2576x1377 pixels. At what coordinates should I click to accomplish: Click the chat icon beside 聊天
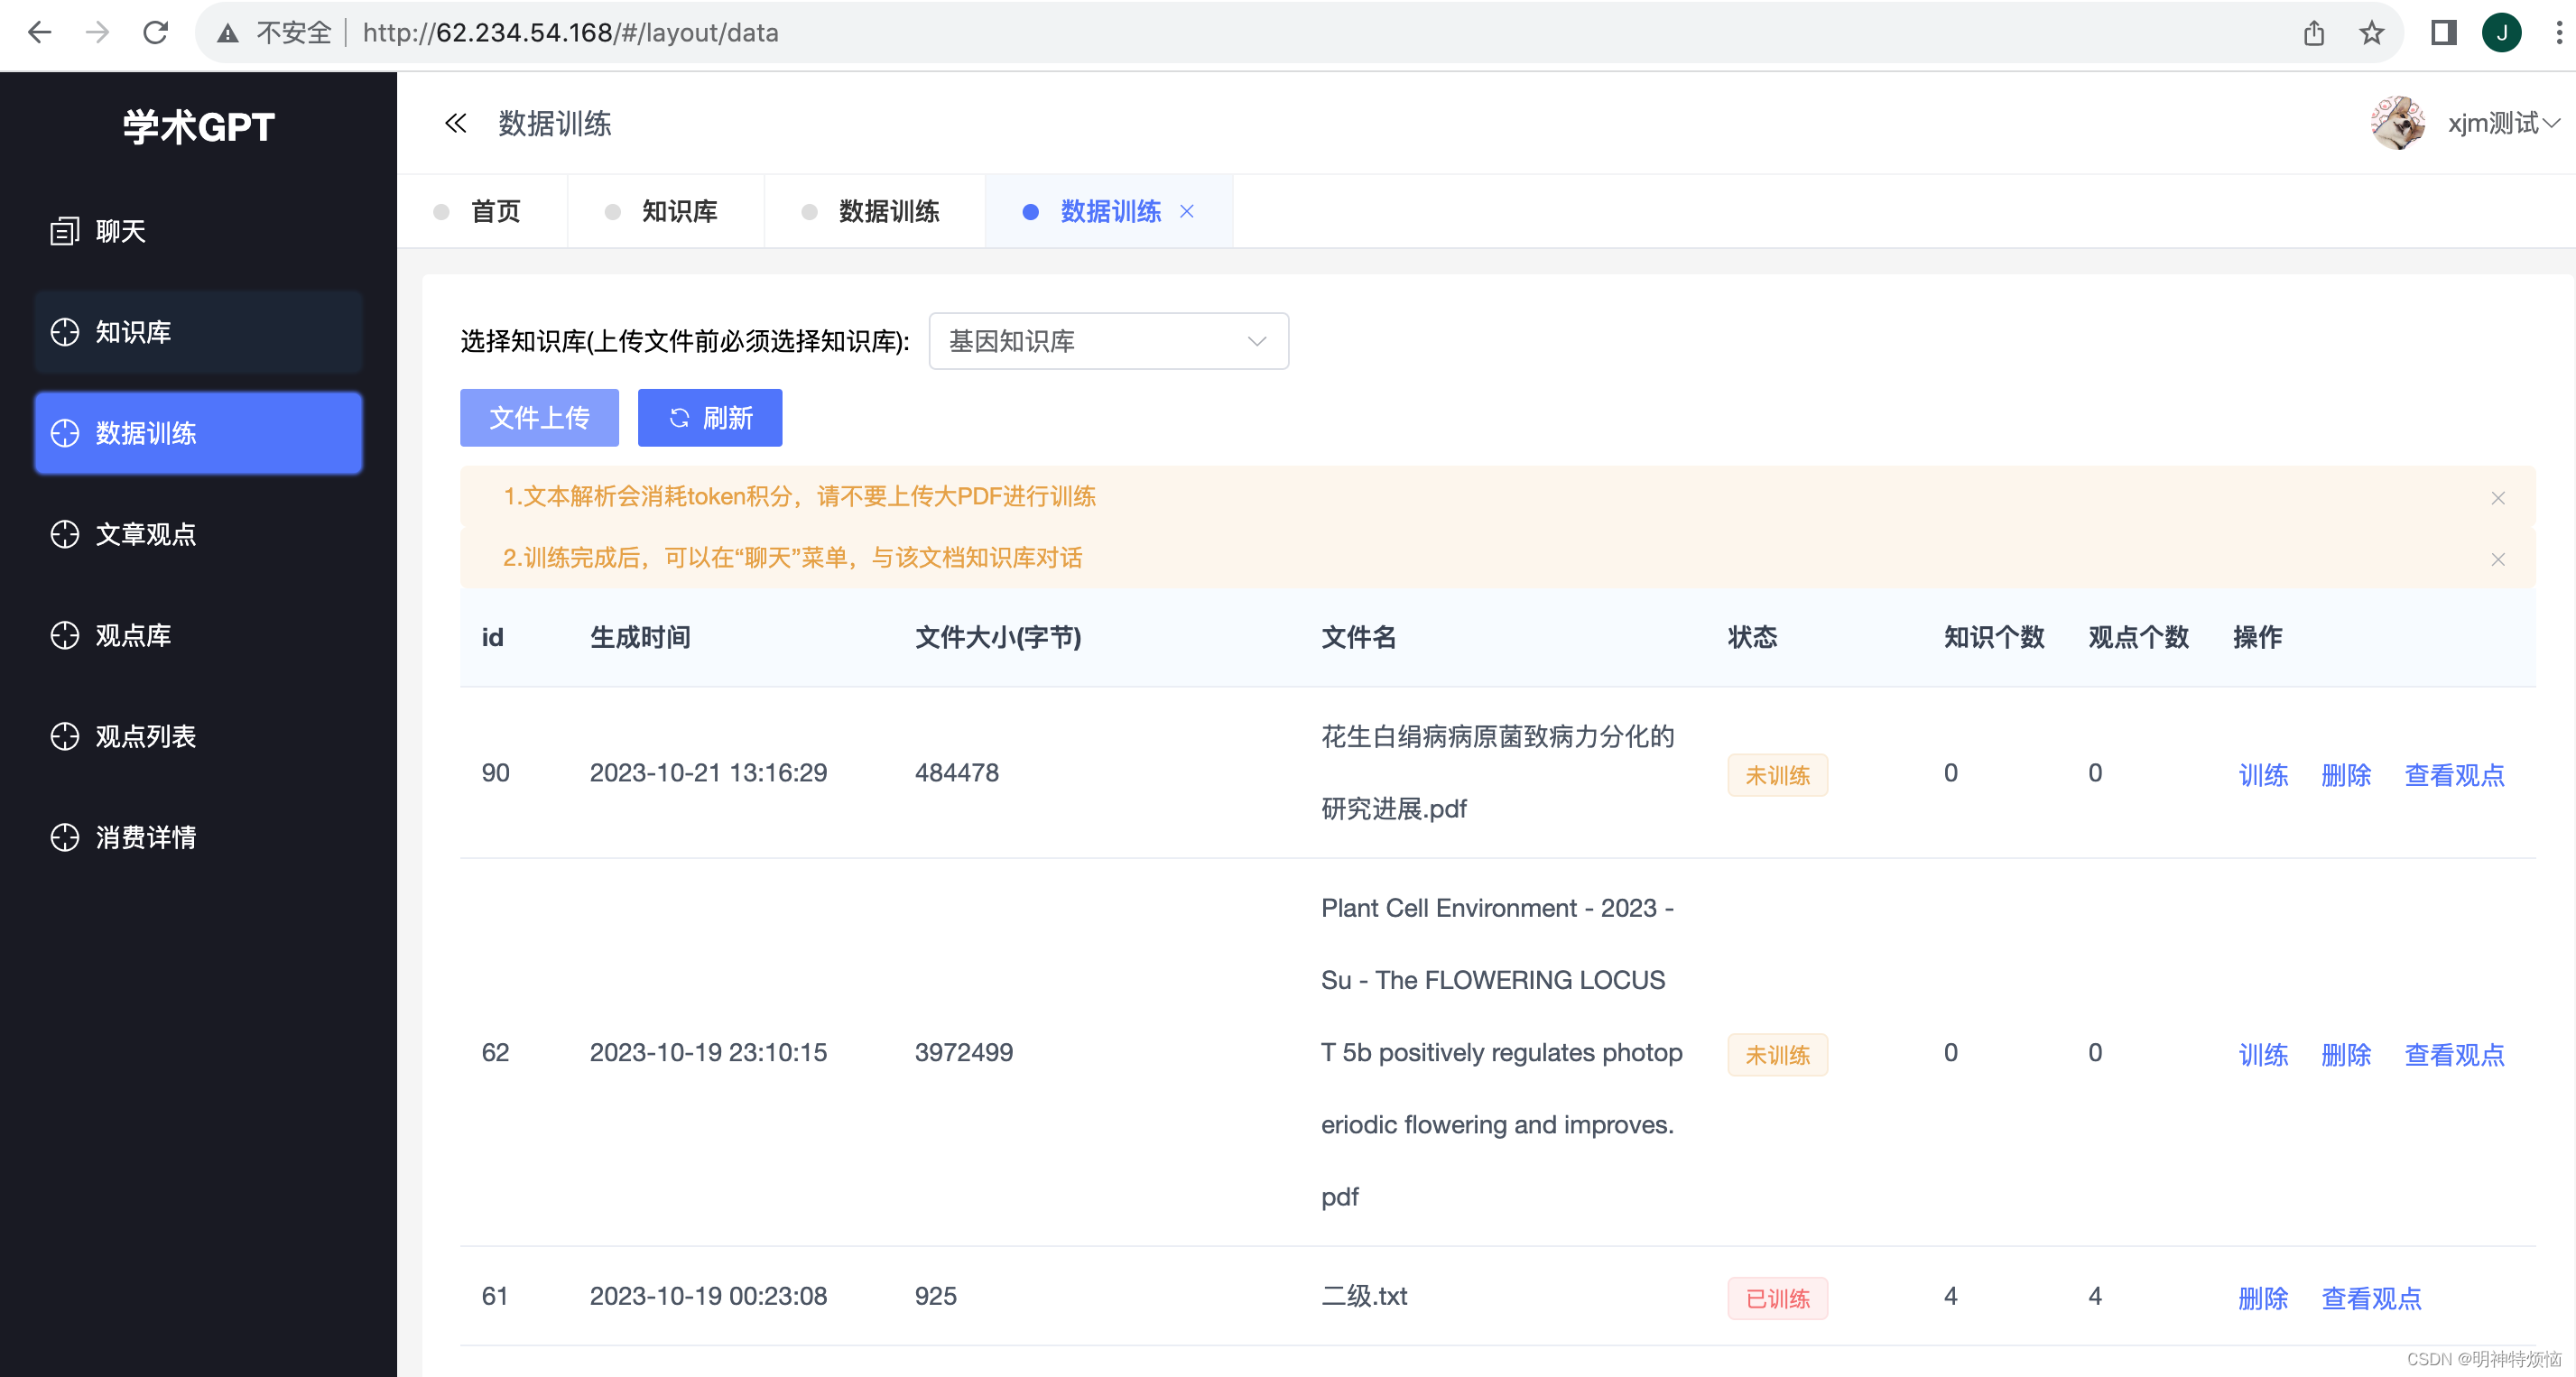tap(65, 231)
